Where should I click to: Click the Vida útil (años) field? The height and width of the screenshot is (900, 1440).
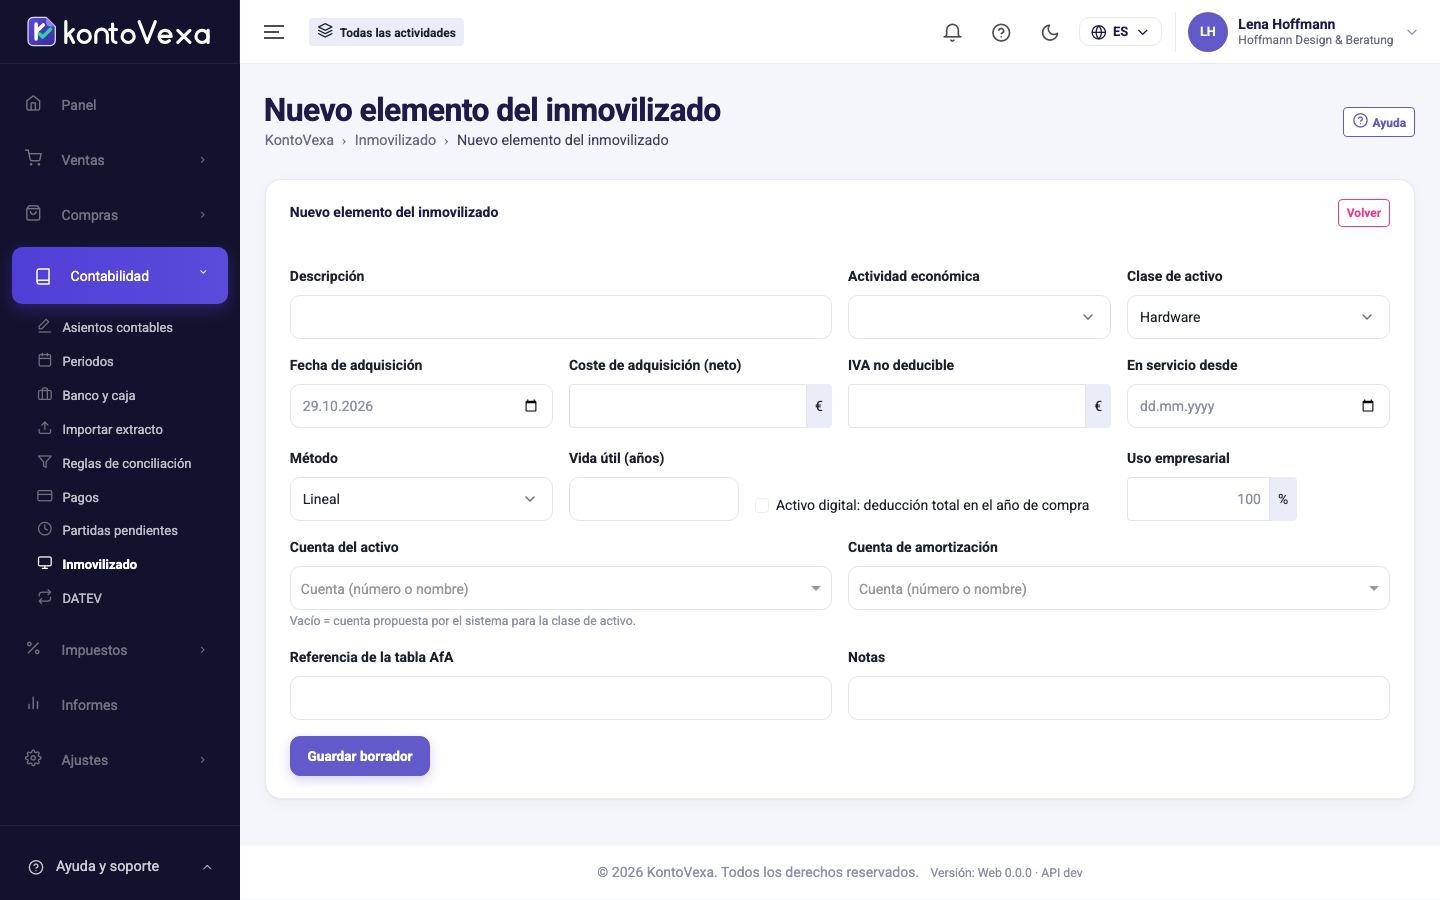(654, 499)
